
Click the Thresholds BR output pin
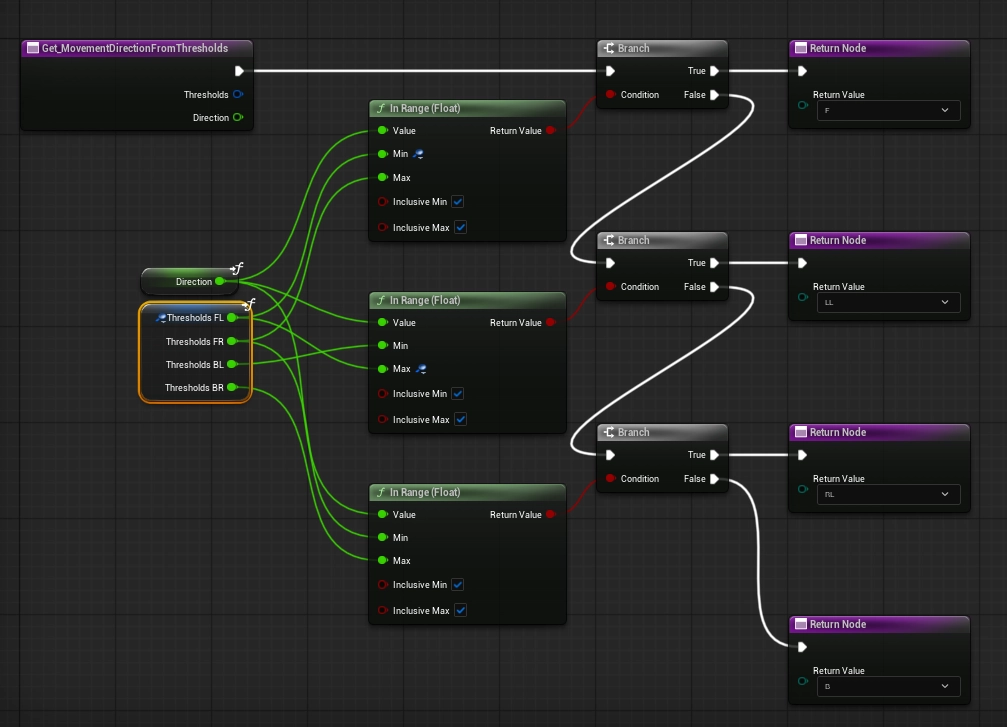click(232, 387)
